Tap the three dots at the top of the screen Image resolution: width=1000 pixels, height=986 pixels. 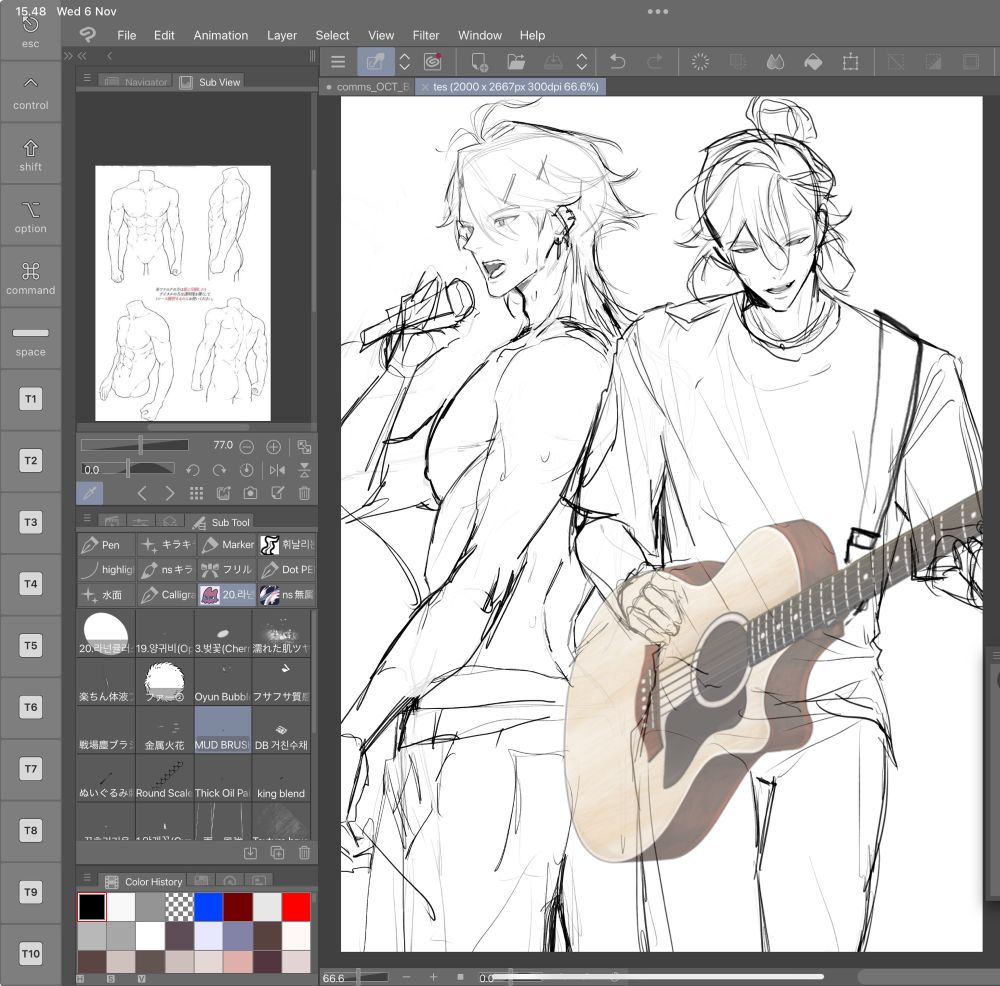click(x=658, y=11)
